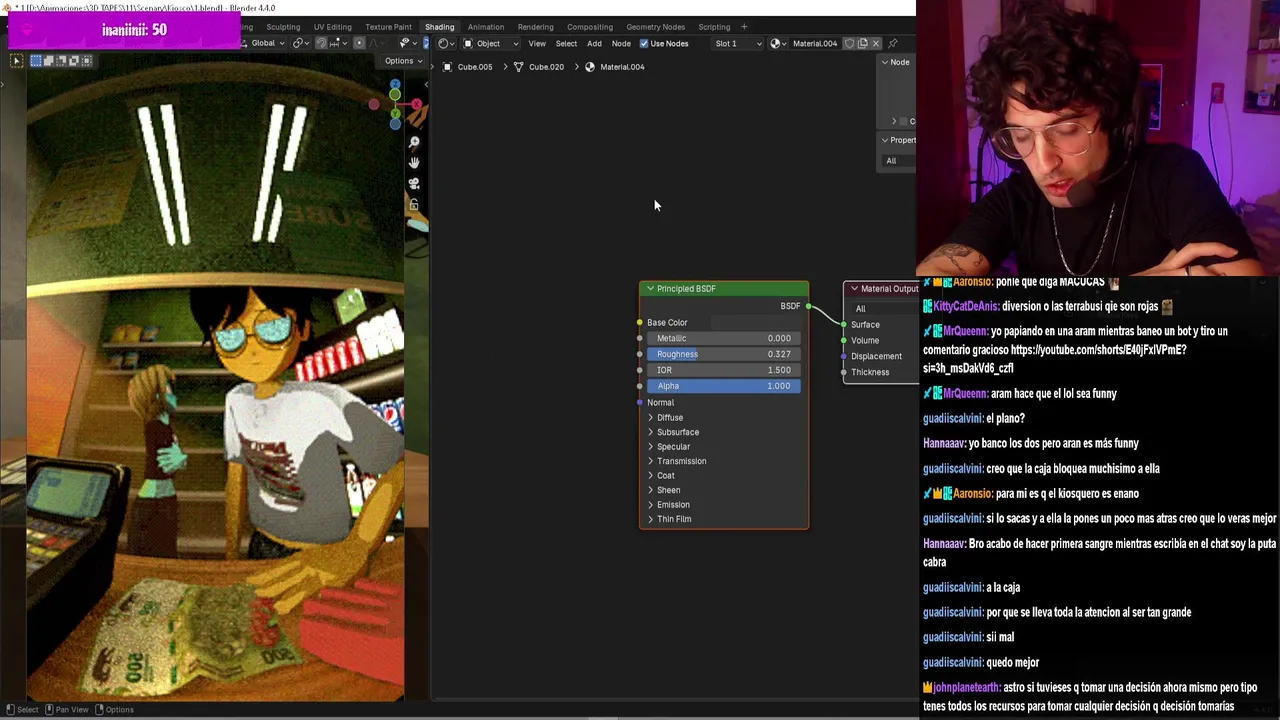Image resolution: width=1280 pixels, height=720 pixels.
Task: Switch to the UV Editing workspace tab
Action: pos(332,27)
